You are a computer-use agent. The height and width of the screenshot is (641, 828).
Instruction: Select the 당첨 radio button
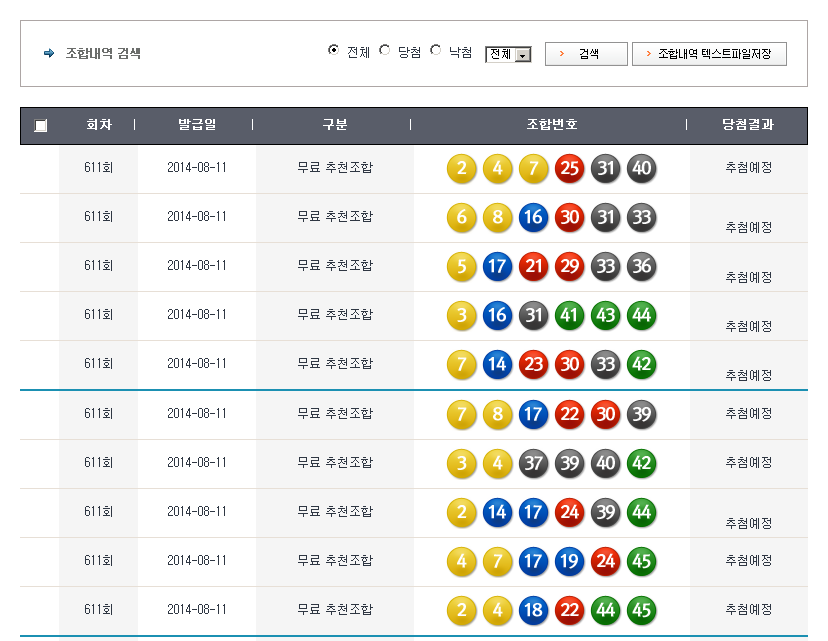pos(385,51)
